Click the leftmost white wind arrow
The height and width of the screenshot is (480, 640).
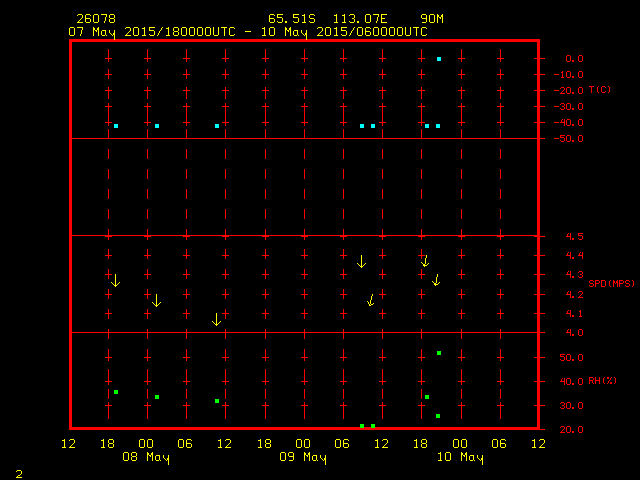click(x=115, y=280)
